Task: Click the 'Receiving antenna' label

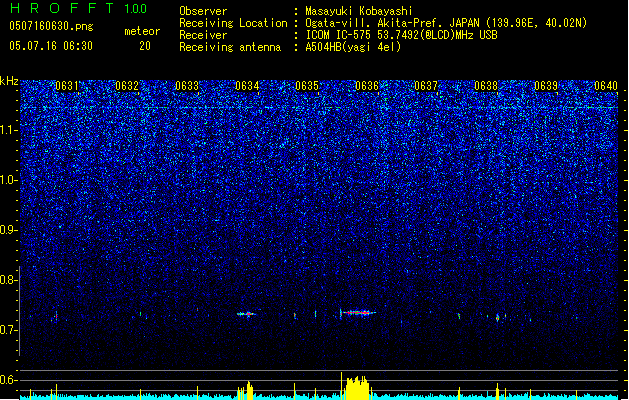Action: point(230,47)
